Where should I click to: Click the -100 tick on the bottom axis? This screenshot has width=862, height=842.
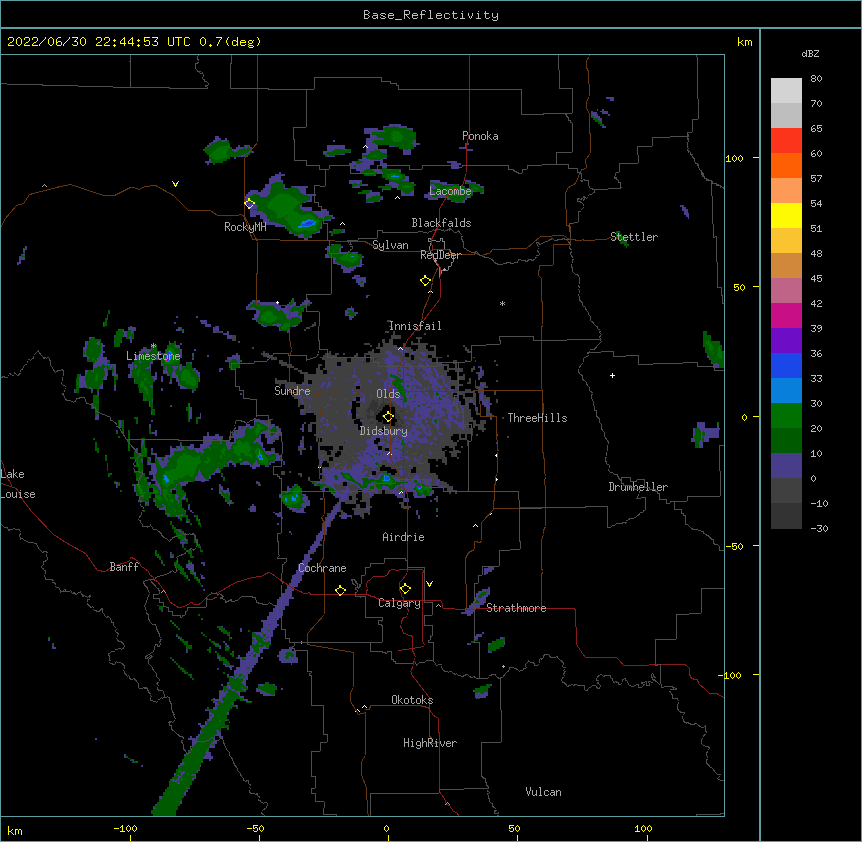[x=125, y=828]
